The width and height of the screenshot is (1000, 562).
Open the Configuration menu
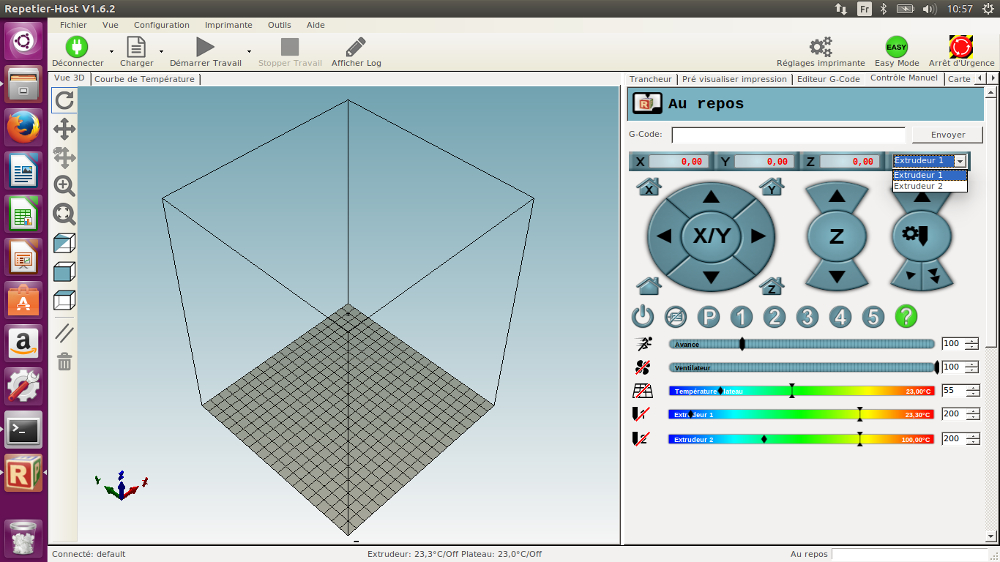tap(161, 25)
